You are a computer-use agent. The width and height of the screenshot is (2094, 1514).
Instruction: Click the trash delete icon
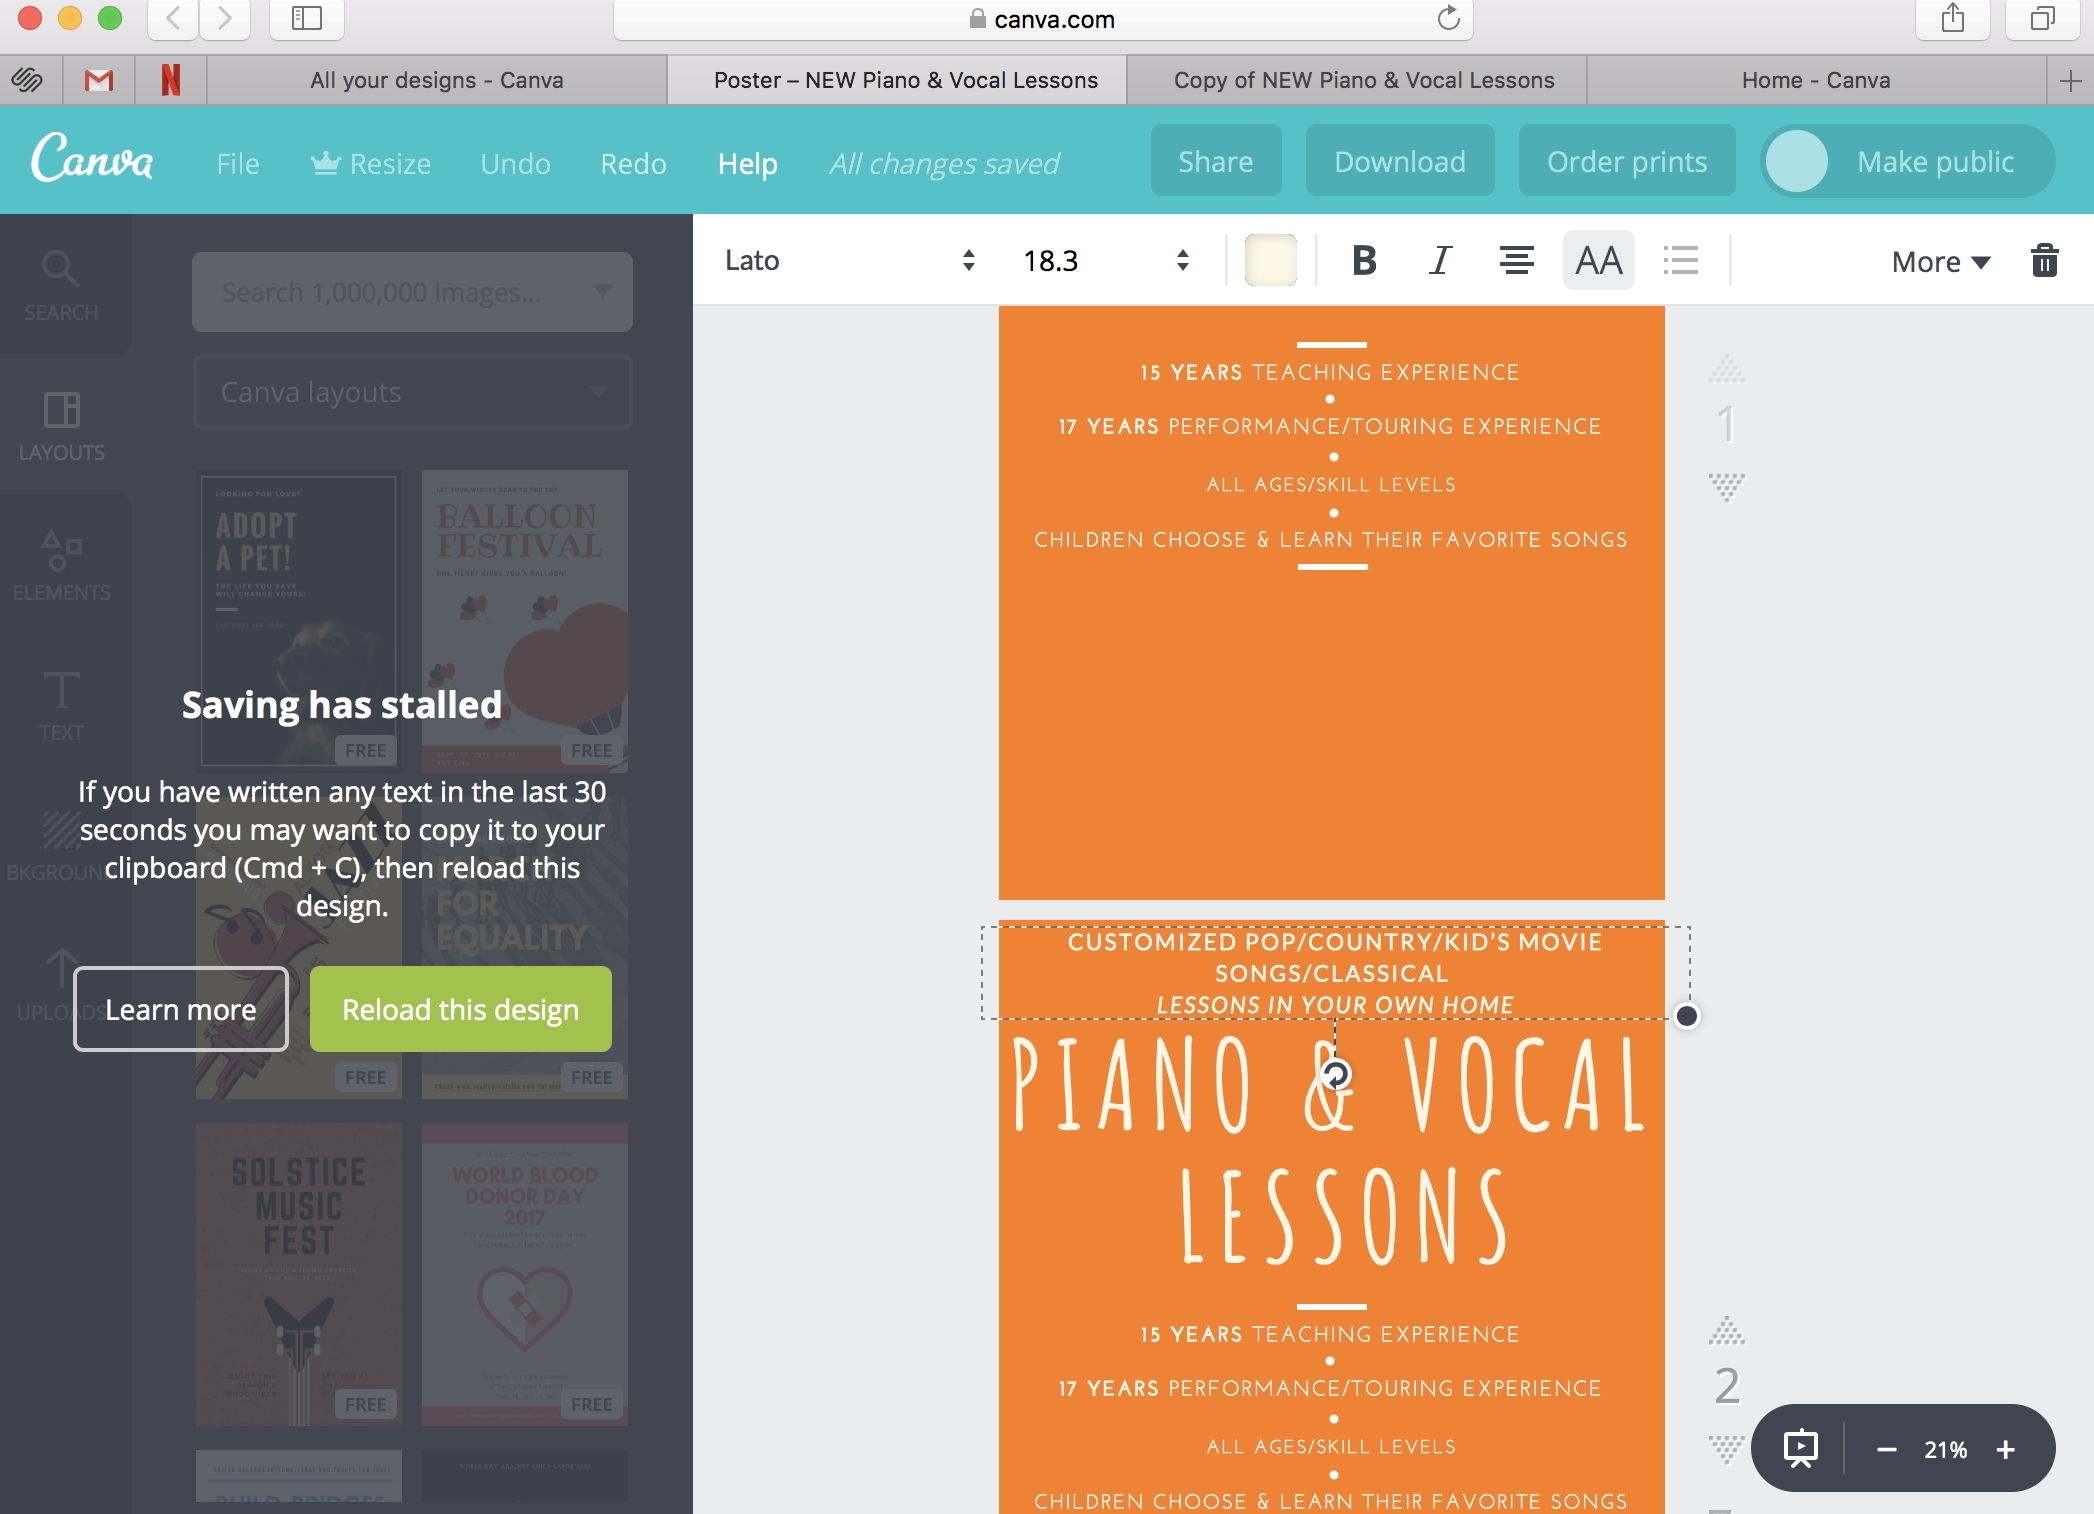coord(2044,261)
